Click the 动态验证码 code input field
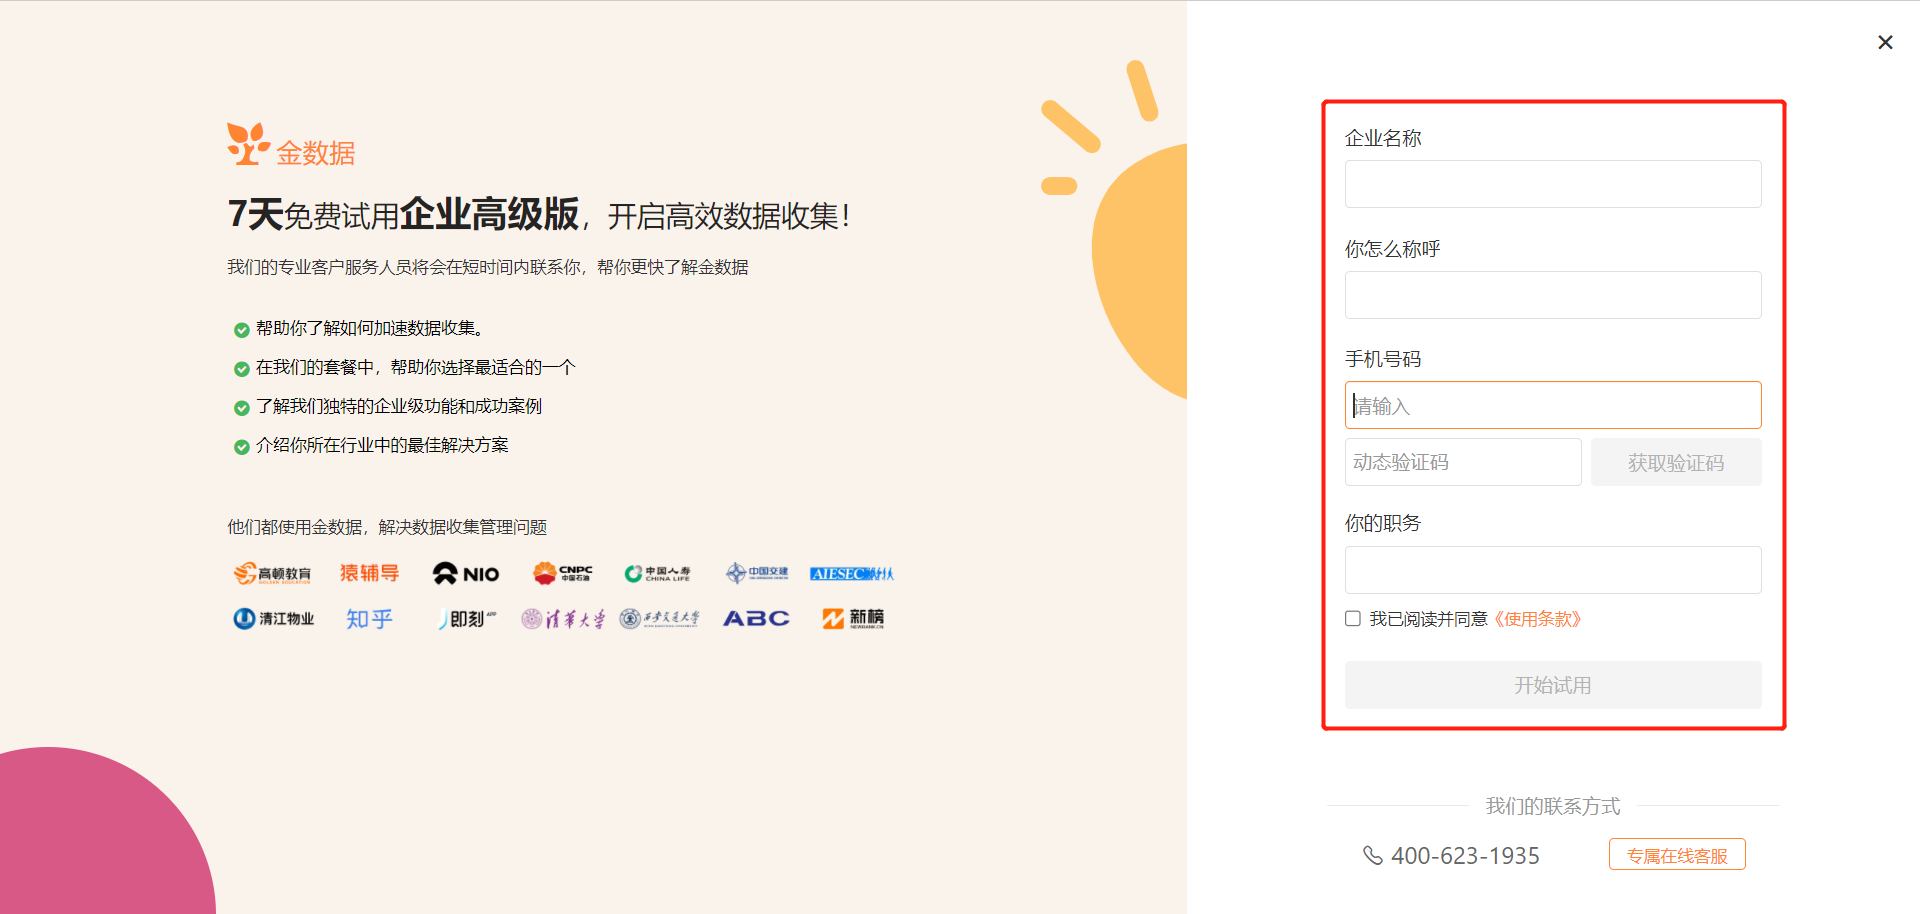 [1463, 462]
